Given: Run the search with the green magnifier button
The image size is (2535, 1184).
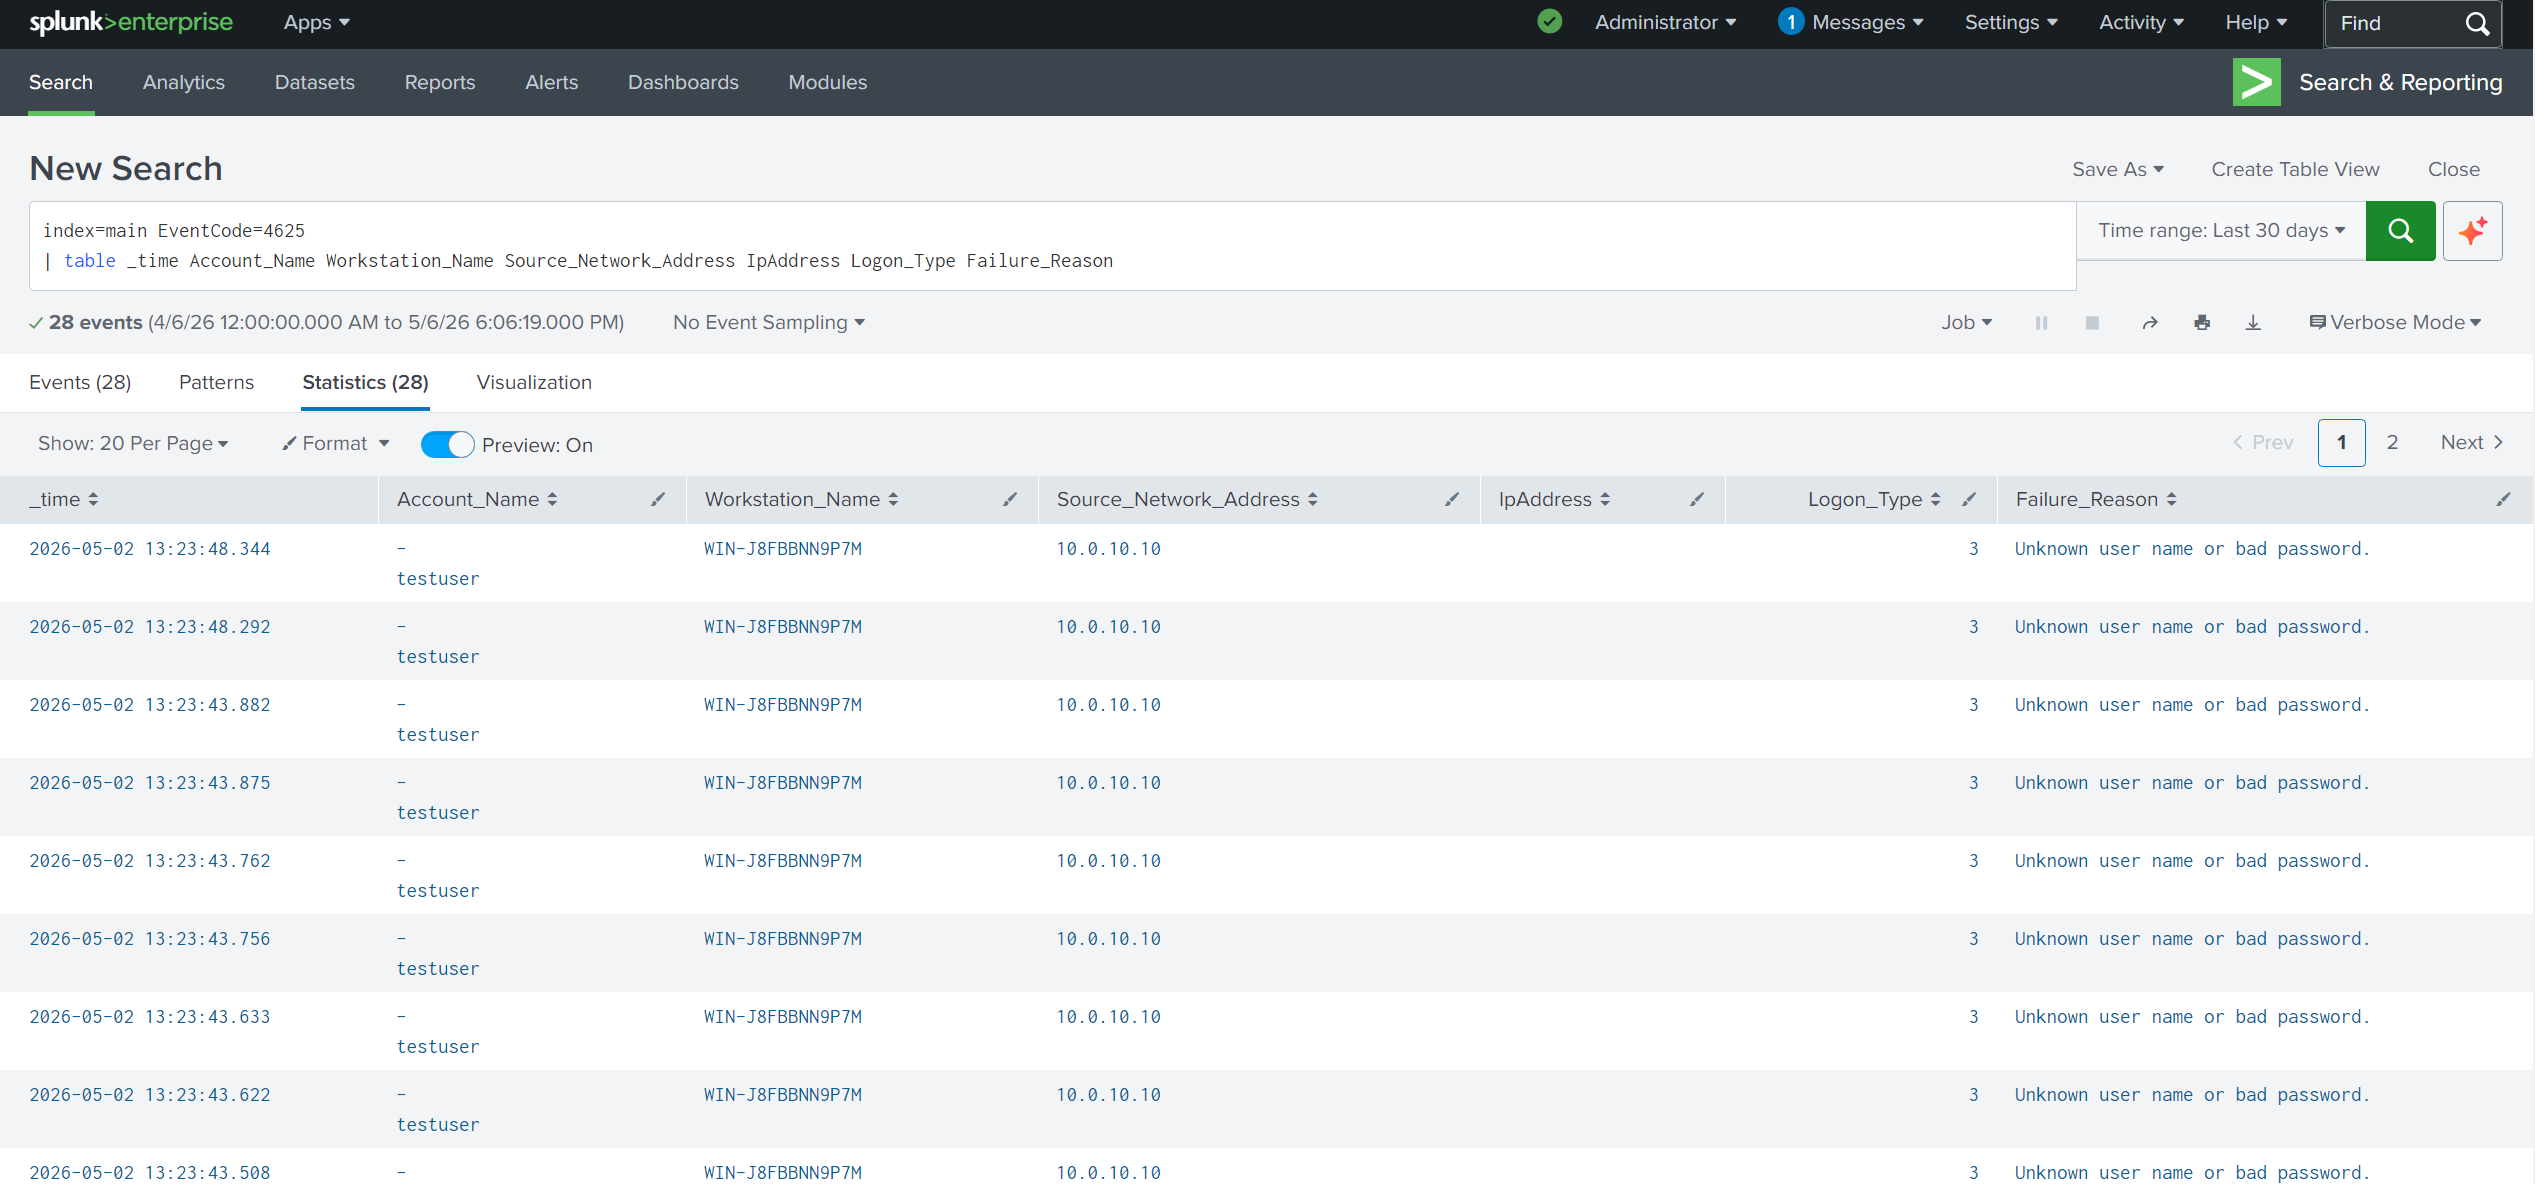Looking at the screenshot, I should pyautogui.click(x=2400, y=231).
